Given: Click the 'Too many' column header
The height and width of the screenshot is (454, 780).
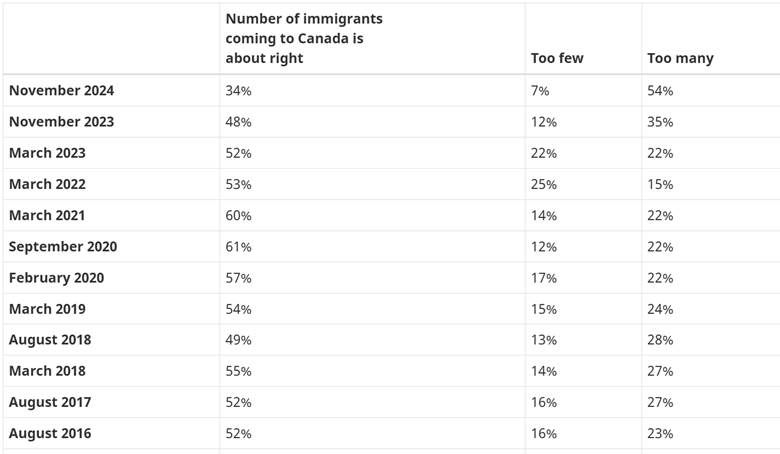Looking at the screenshot, I should pyautogui.click(x=680, y=58).
